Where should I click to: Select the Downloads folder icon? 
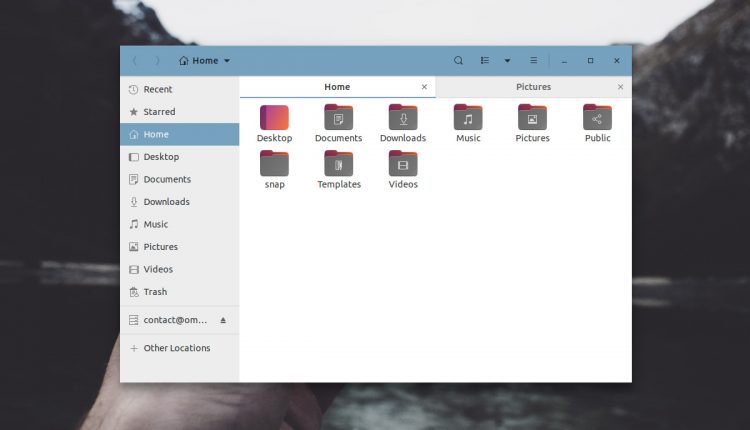click(x=403, y=118)
